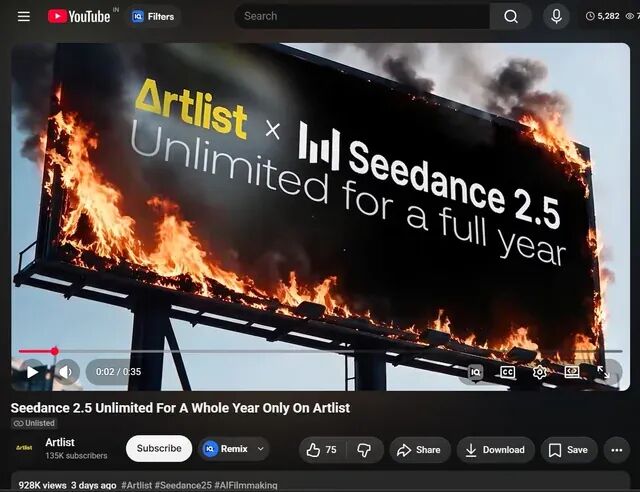Save the video to a playlist
640x492 pixels.
(569, 450)
